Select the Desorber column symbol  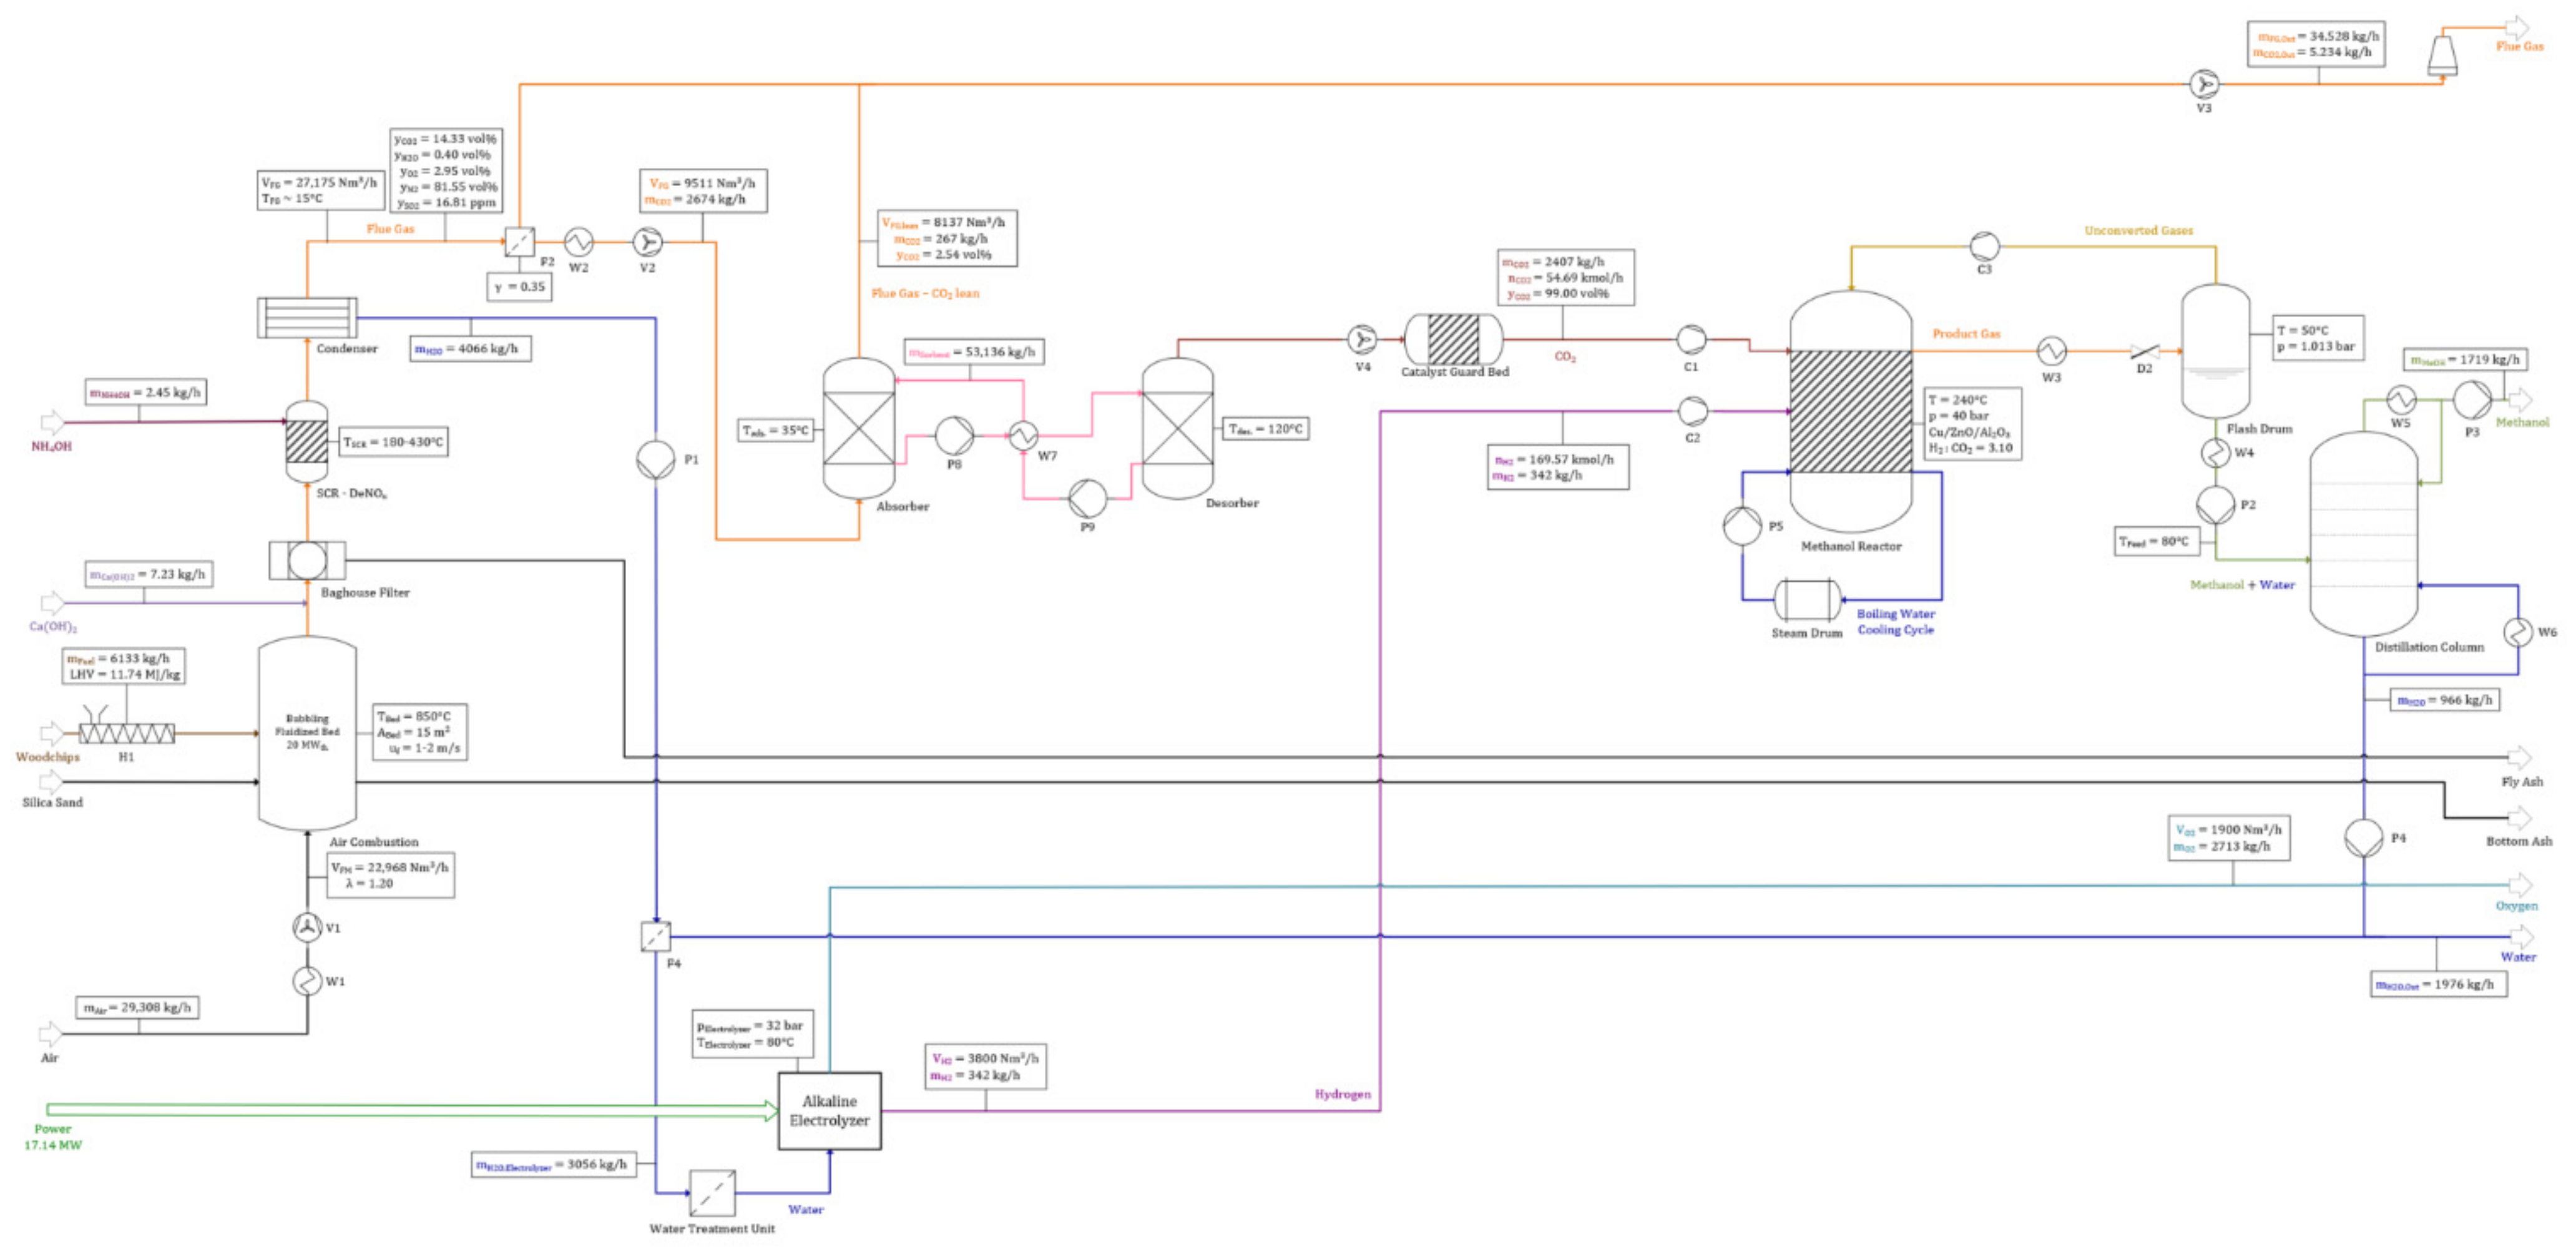coord(1177,428)
